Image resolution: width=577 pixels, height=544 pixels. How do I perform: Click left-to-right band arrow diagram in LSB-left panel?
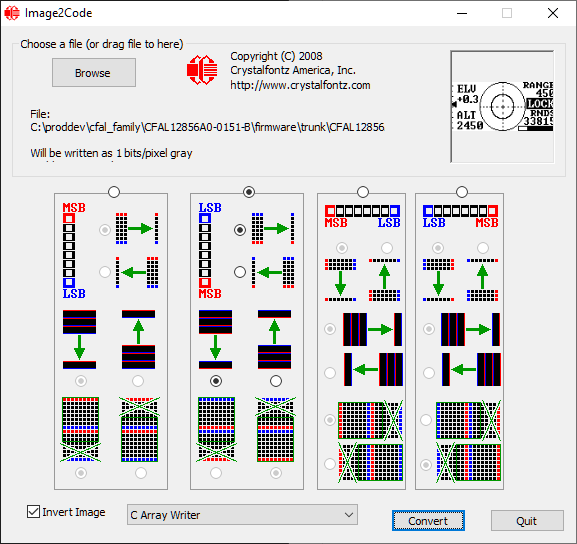pyautogui.click(x=470, y=329)
